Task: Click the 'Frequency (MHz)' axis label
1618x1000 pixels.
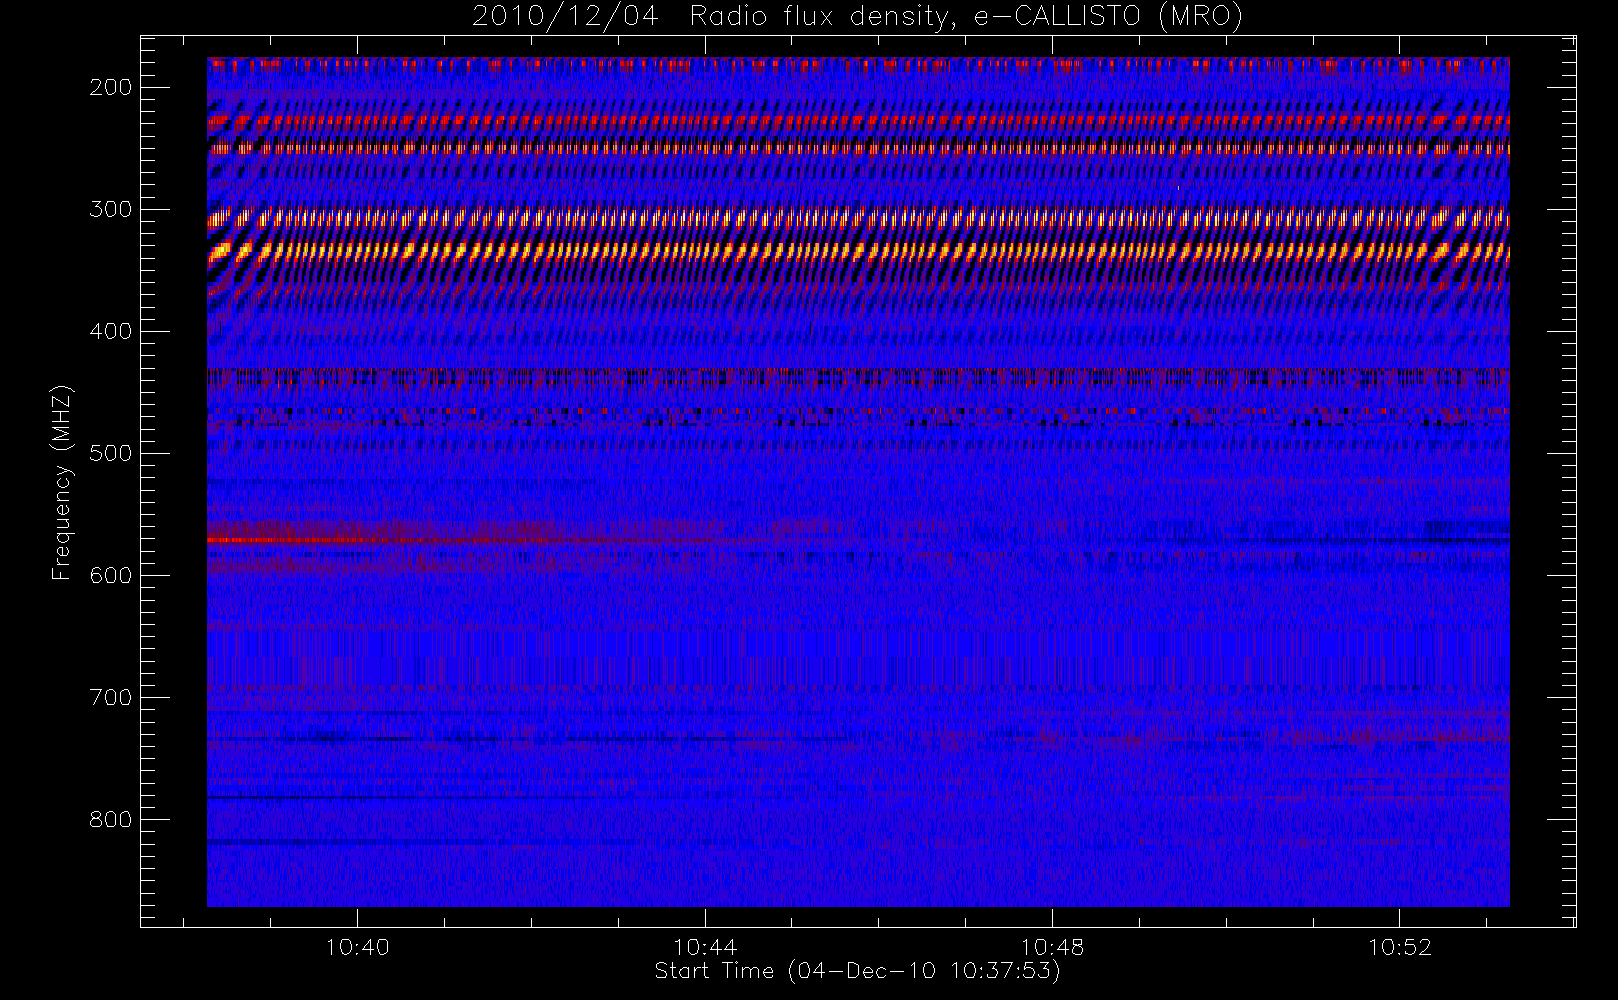Action: coord(62,482)
